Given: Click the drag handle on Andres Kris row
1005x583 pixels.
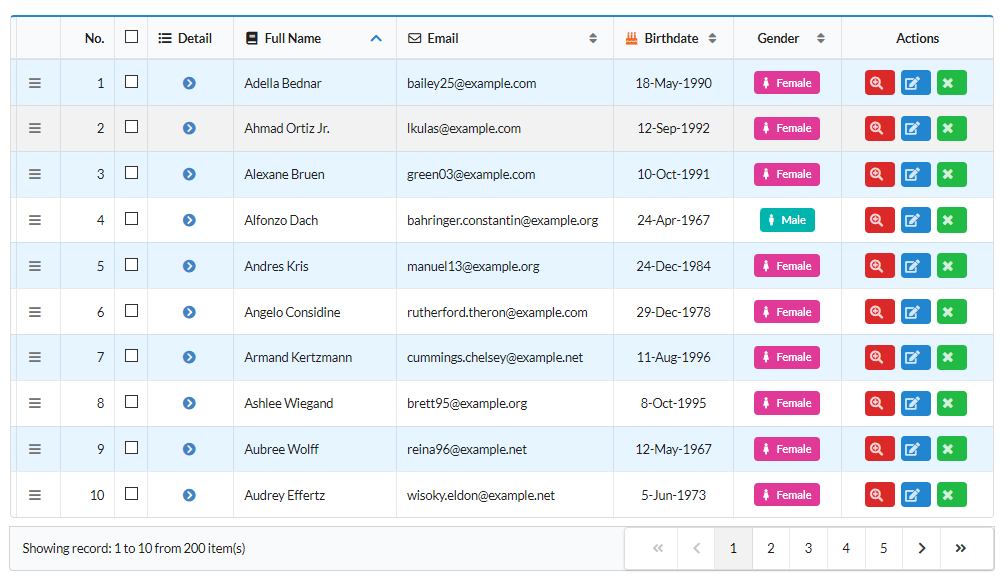Looking at the screenshot, I should (36, 266).
